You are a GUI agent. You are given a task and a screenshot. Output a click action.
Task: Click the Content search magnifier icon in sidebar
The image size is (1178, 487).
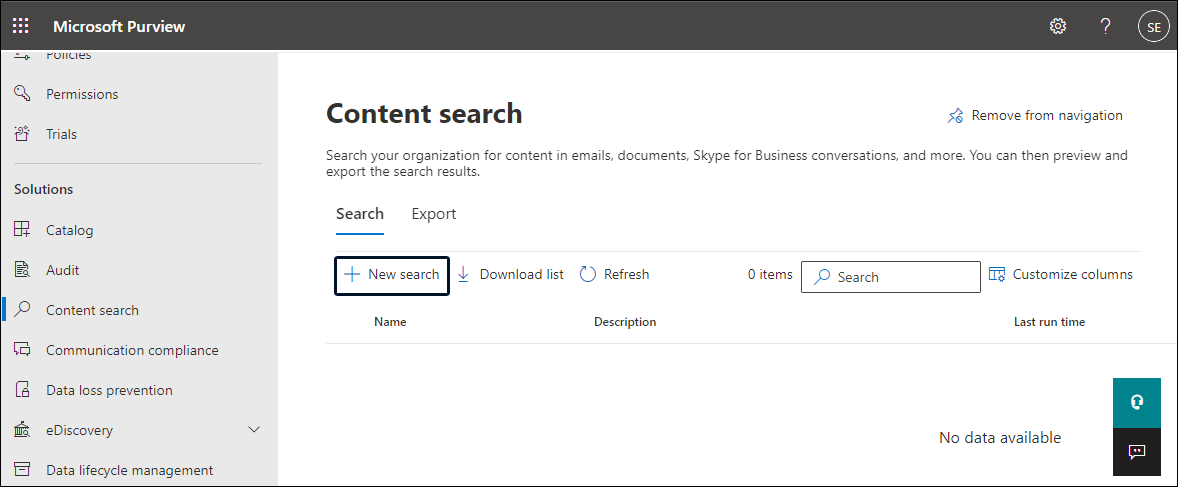(23, 310)
